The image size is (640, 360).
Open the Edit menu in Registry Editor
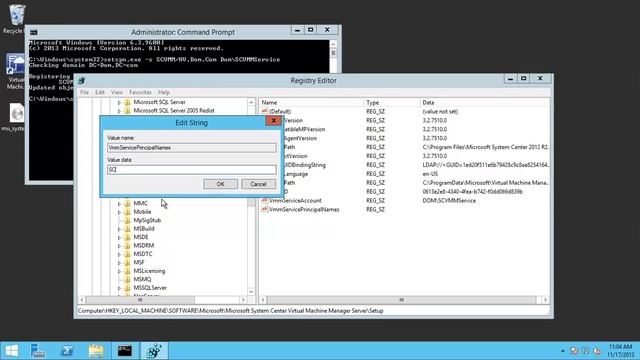coord(100,92)
